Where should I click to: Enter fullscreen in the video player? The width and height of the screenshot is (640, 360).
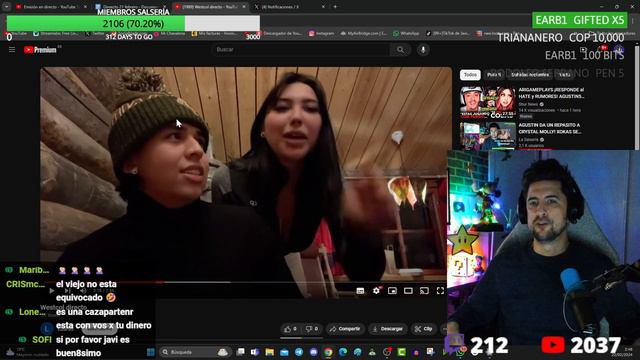(x=440, y=291)
